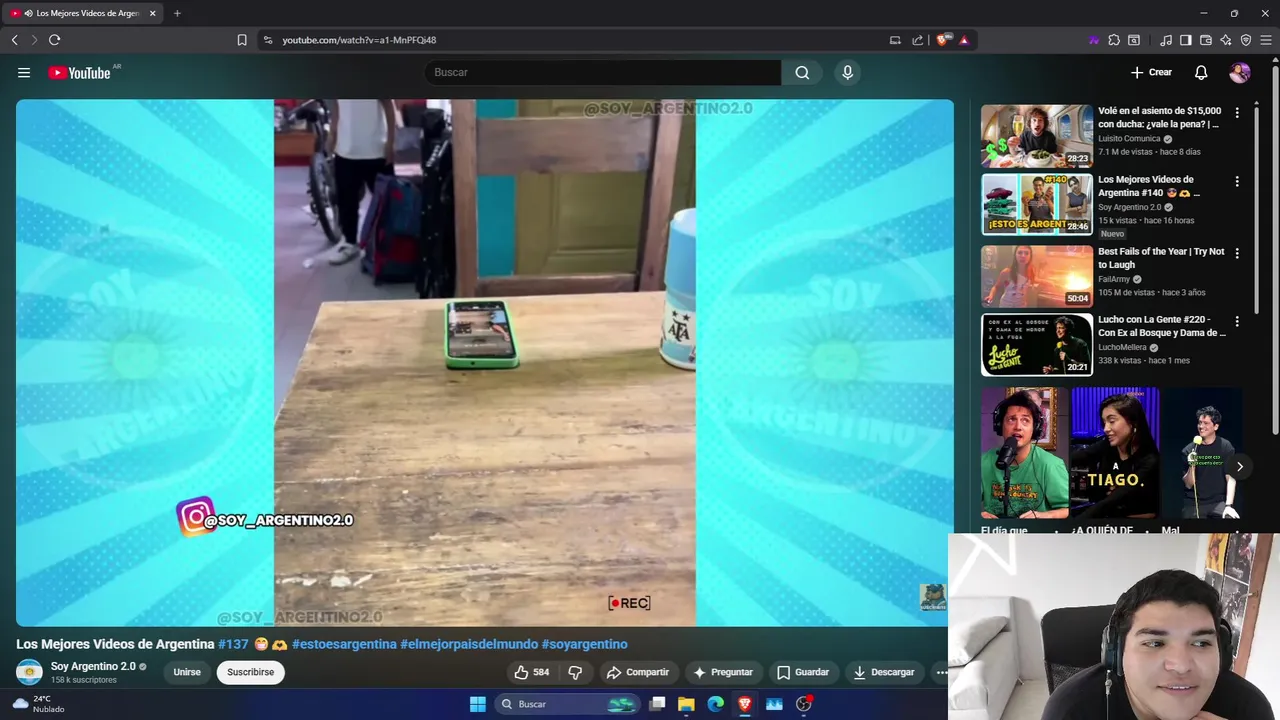The width and height of the screenshot is (1280, 720).
Task: Open options for Lucho con La Gente video
Action: [x=1237, y=322]
